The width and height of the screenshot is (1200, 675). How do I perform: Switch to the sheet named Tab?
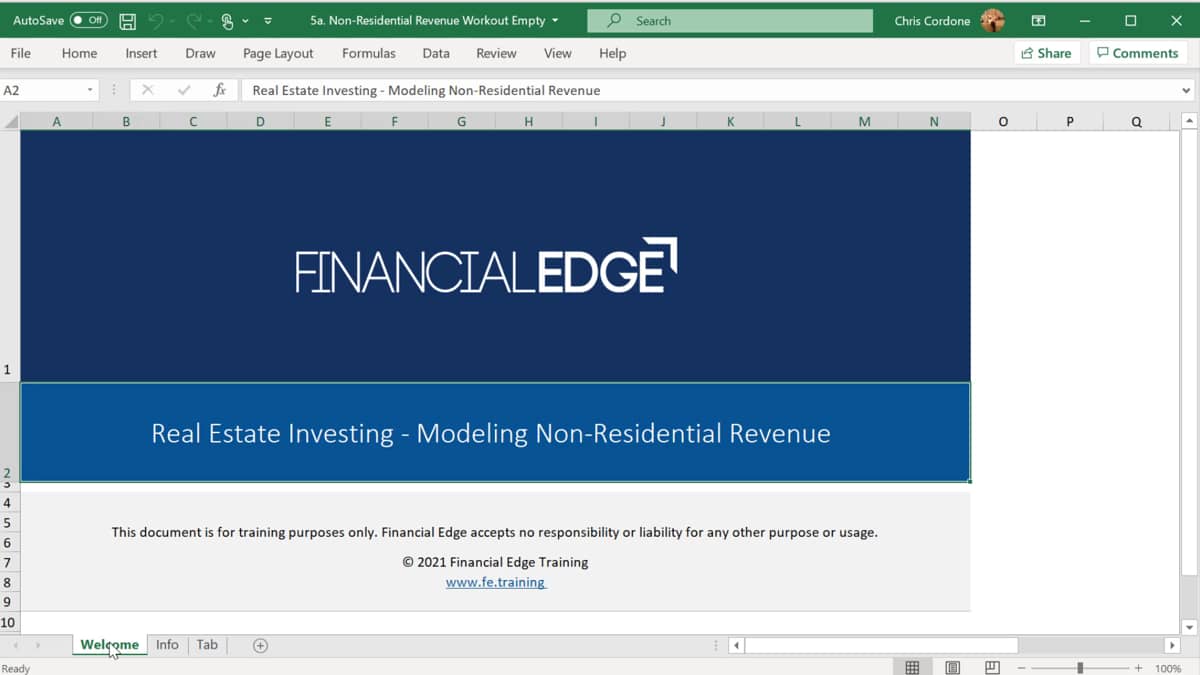(x=207, y=645)
